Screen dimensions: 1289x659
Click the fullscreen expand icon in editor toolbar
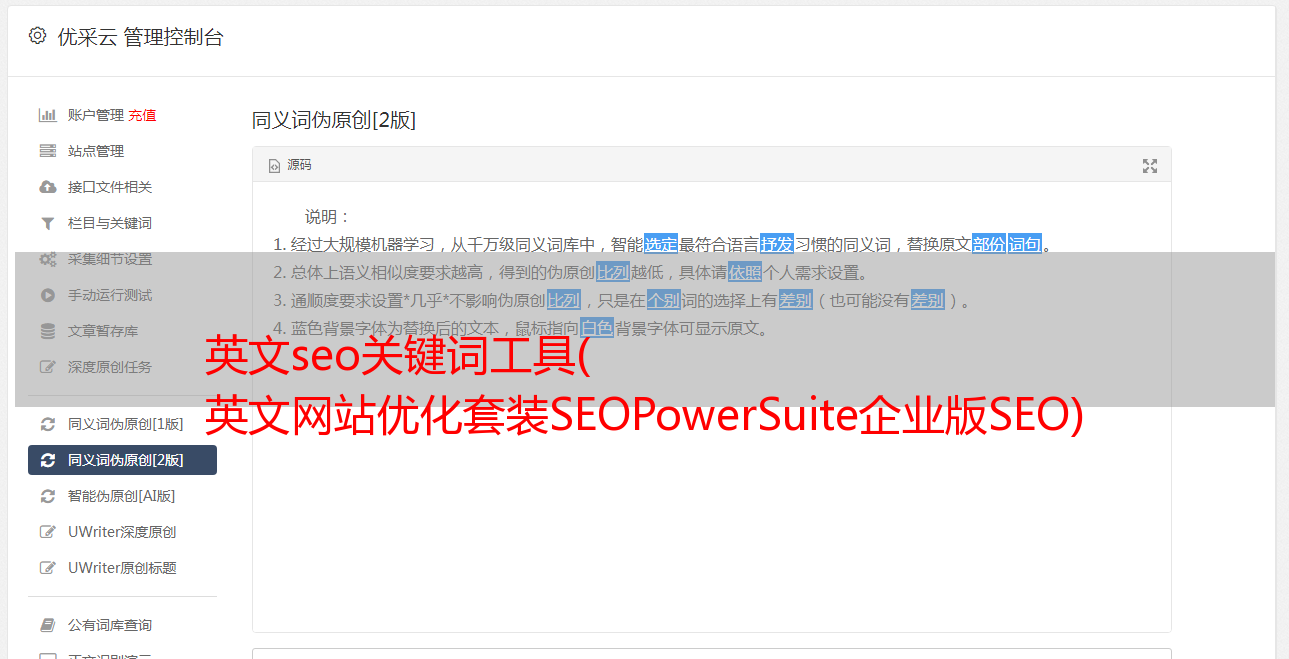coord(1150,166)
